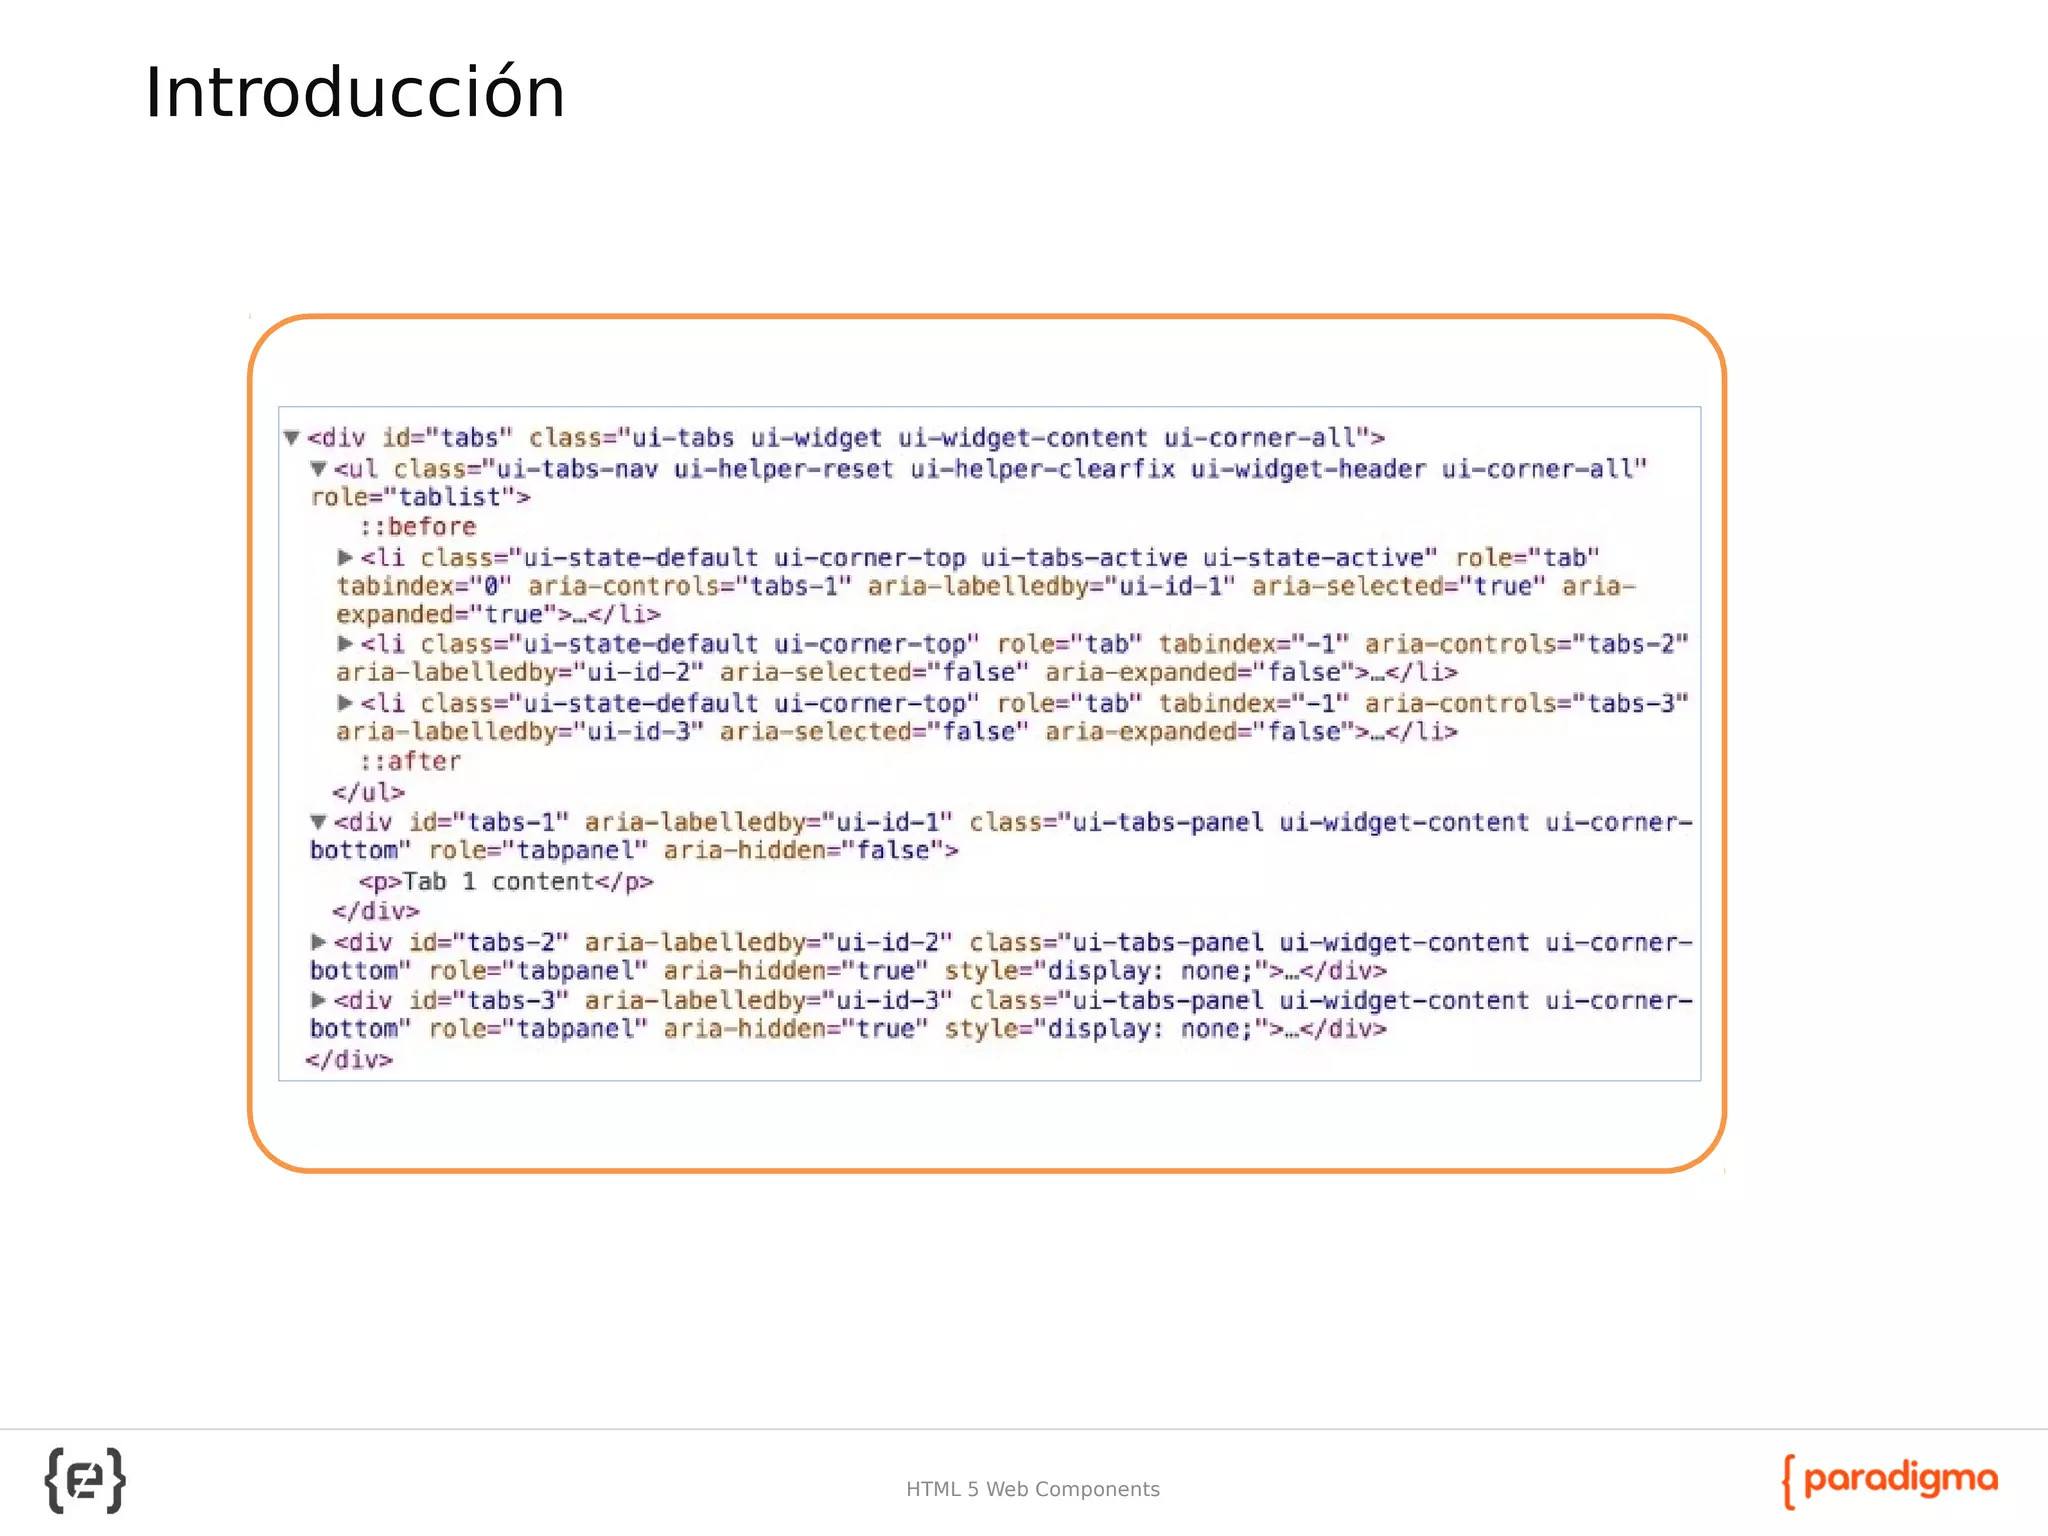
Task: Click aria-labelledby="ui-id-3" in the li continuation line
Action: pyautogui.click(x=520, y=732)
